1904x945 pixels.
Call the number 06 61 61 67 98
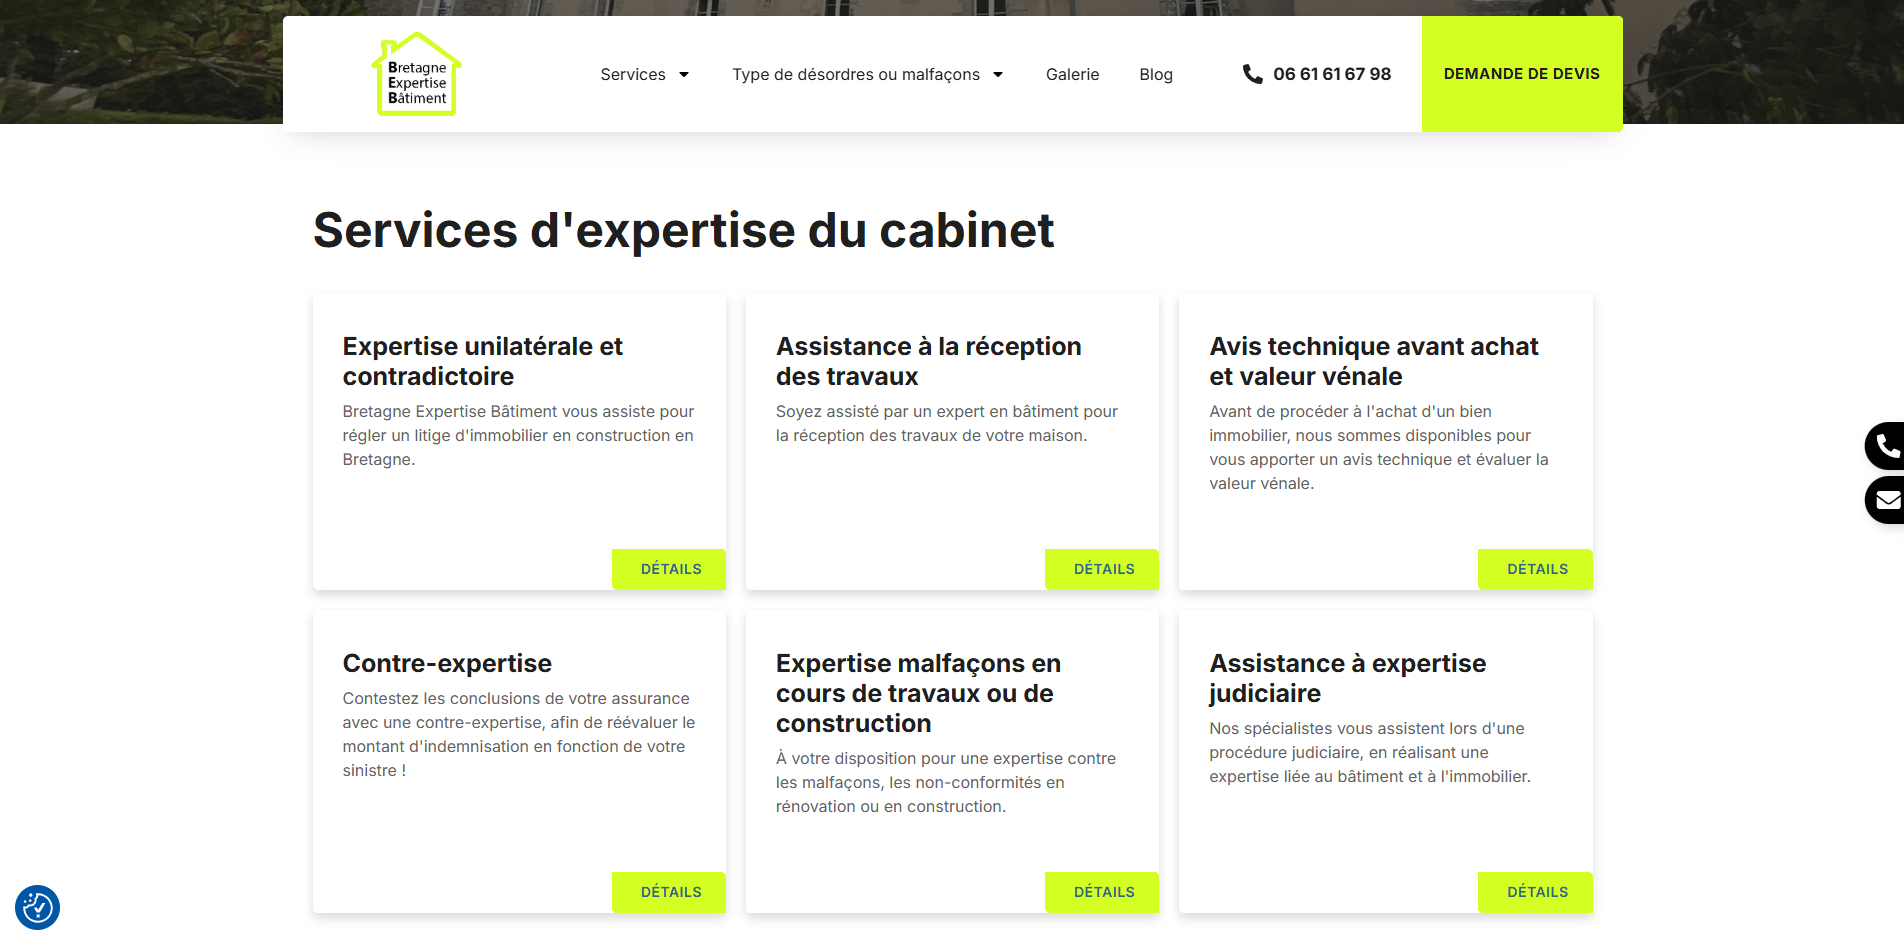tap(1330, 73)
